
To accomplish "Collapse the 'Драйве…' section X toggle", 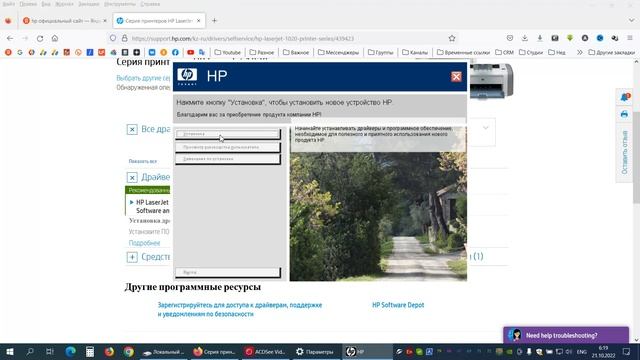I will (x=132, y=178).
